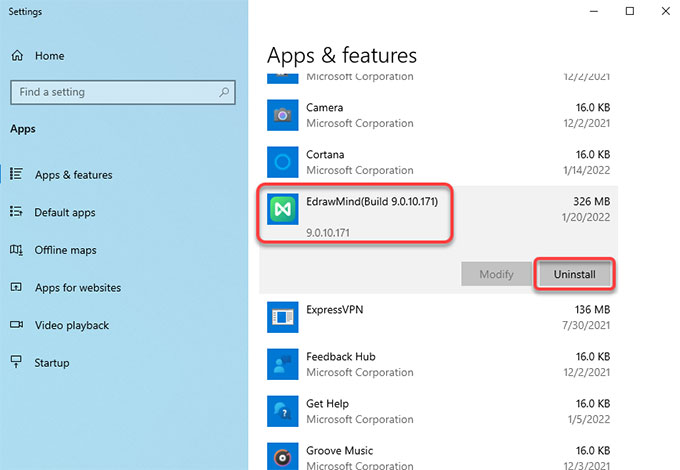Select ExpressVPN in the apps list

[335, 310]
